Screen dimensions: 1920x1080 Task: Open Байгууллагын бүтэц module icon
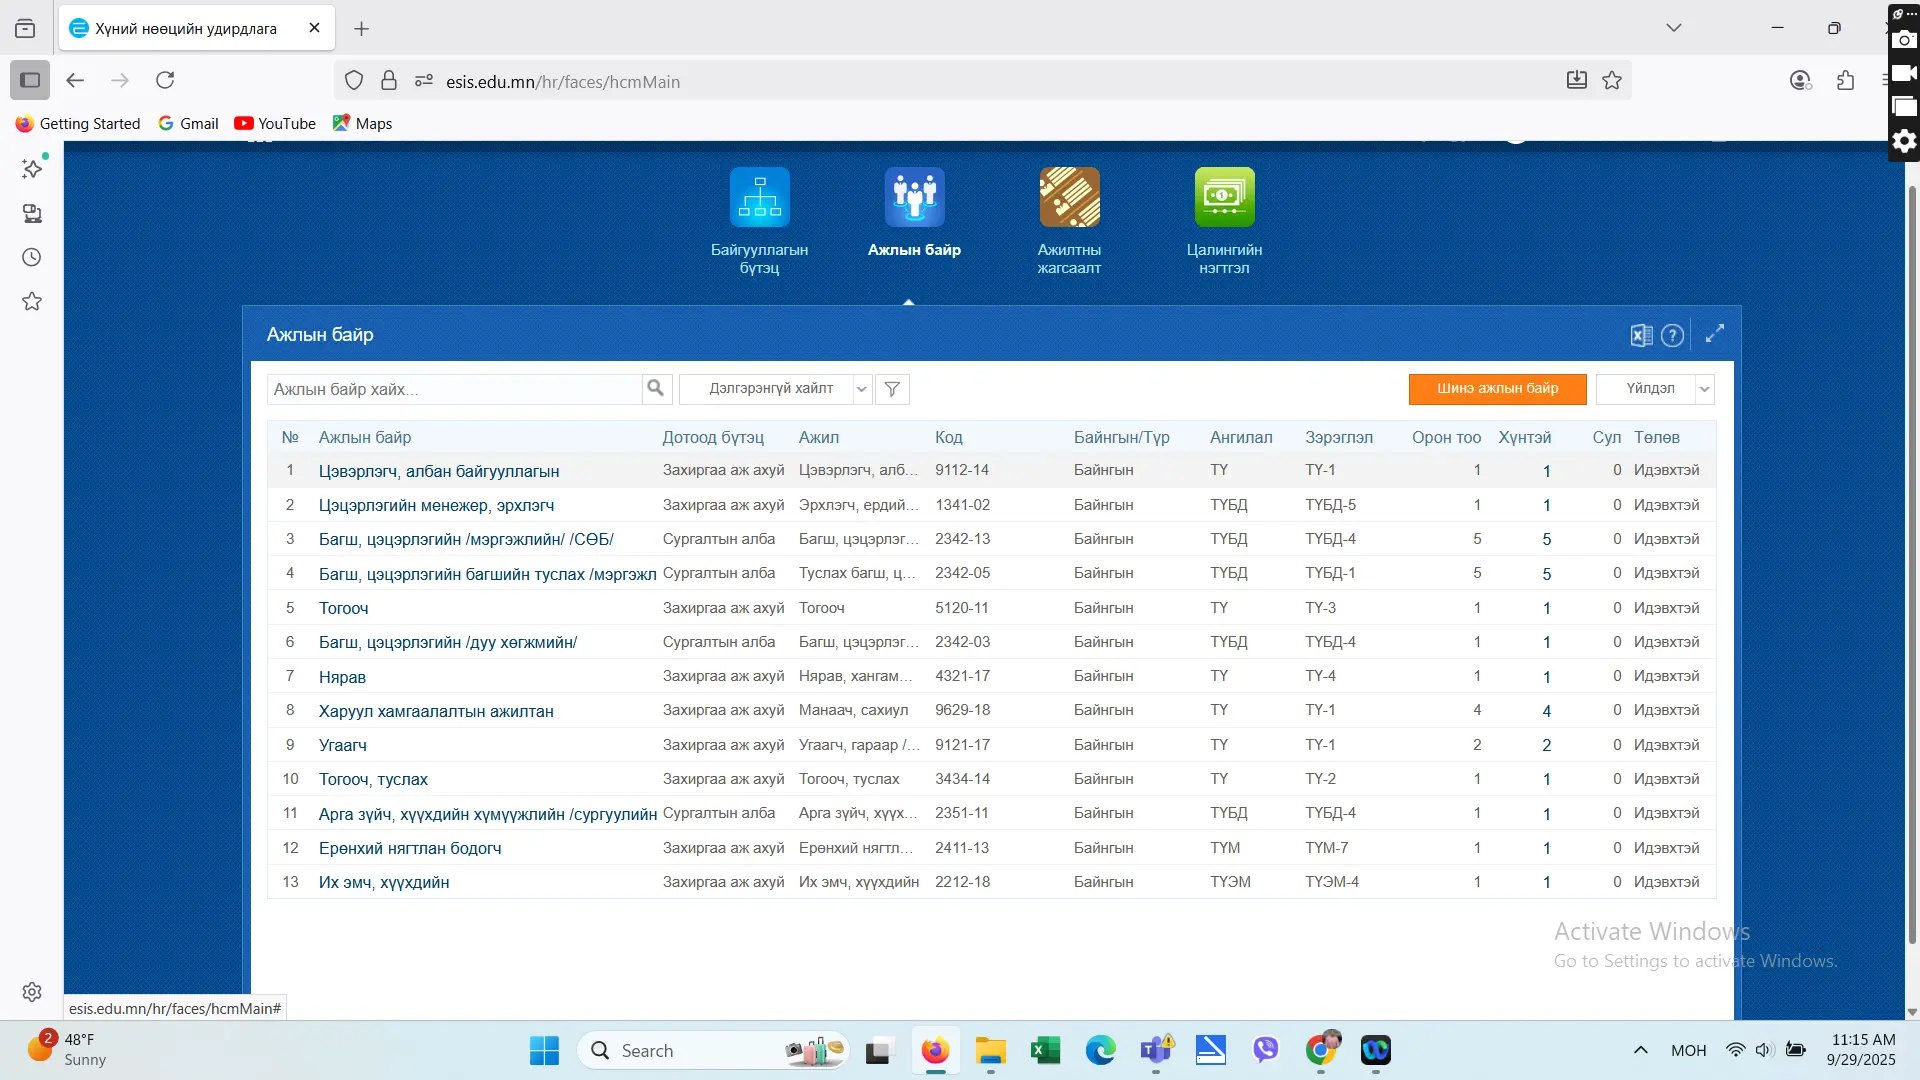click(759, 198)
